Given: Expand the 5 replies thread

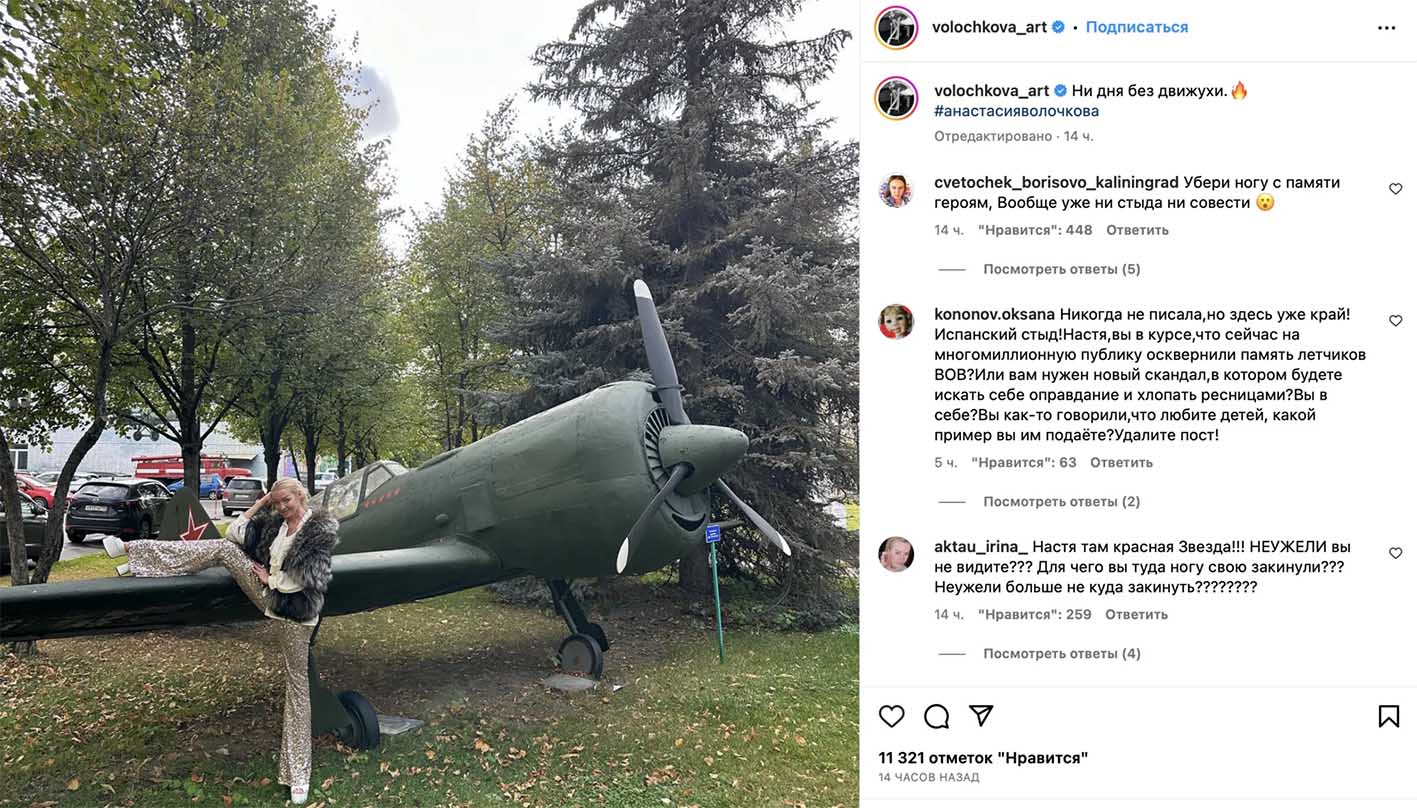Looking at the screenshot, I should point(1061,269).
